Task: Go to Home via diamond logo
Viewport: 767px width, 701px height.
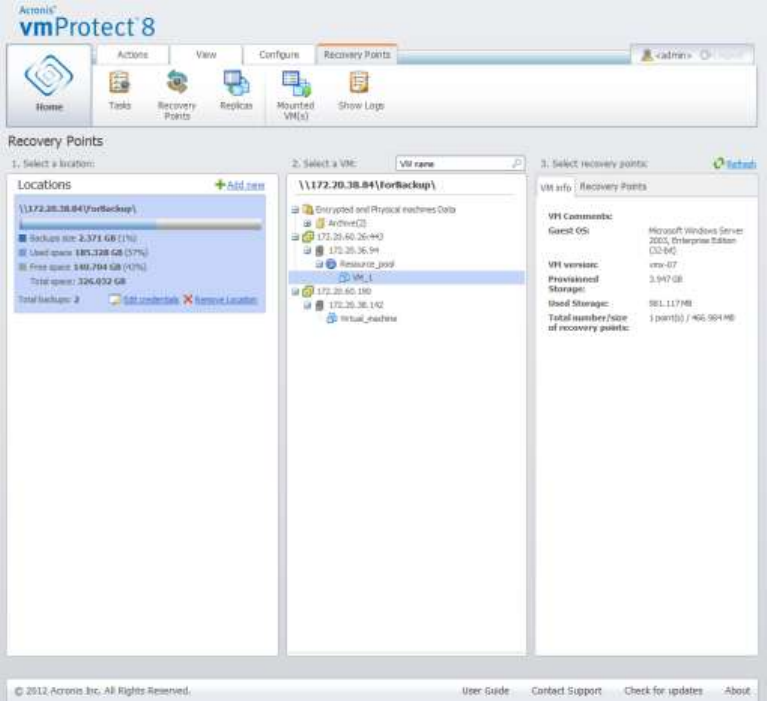Action: (49, 76)
